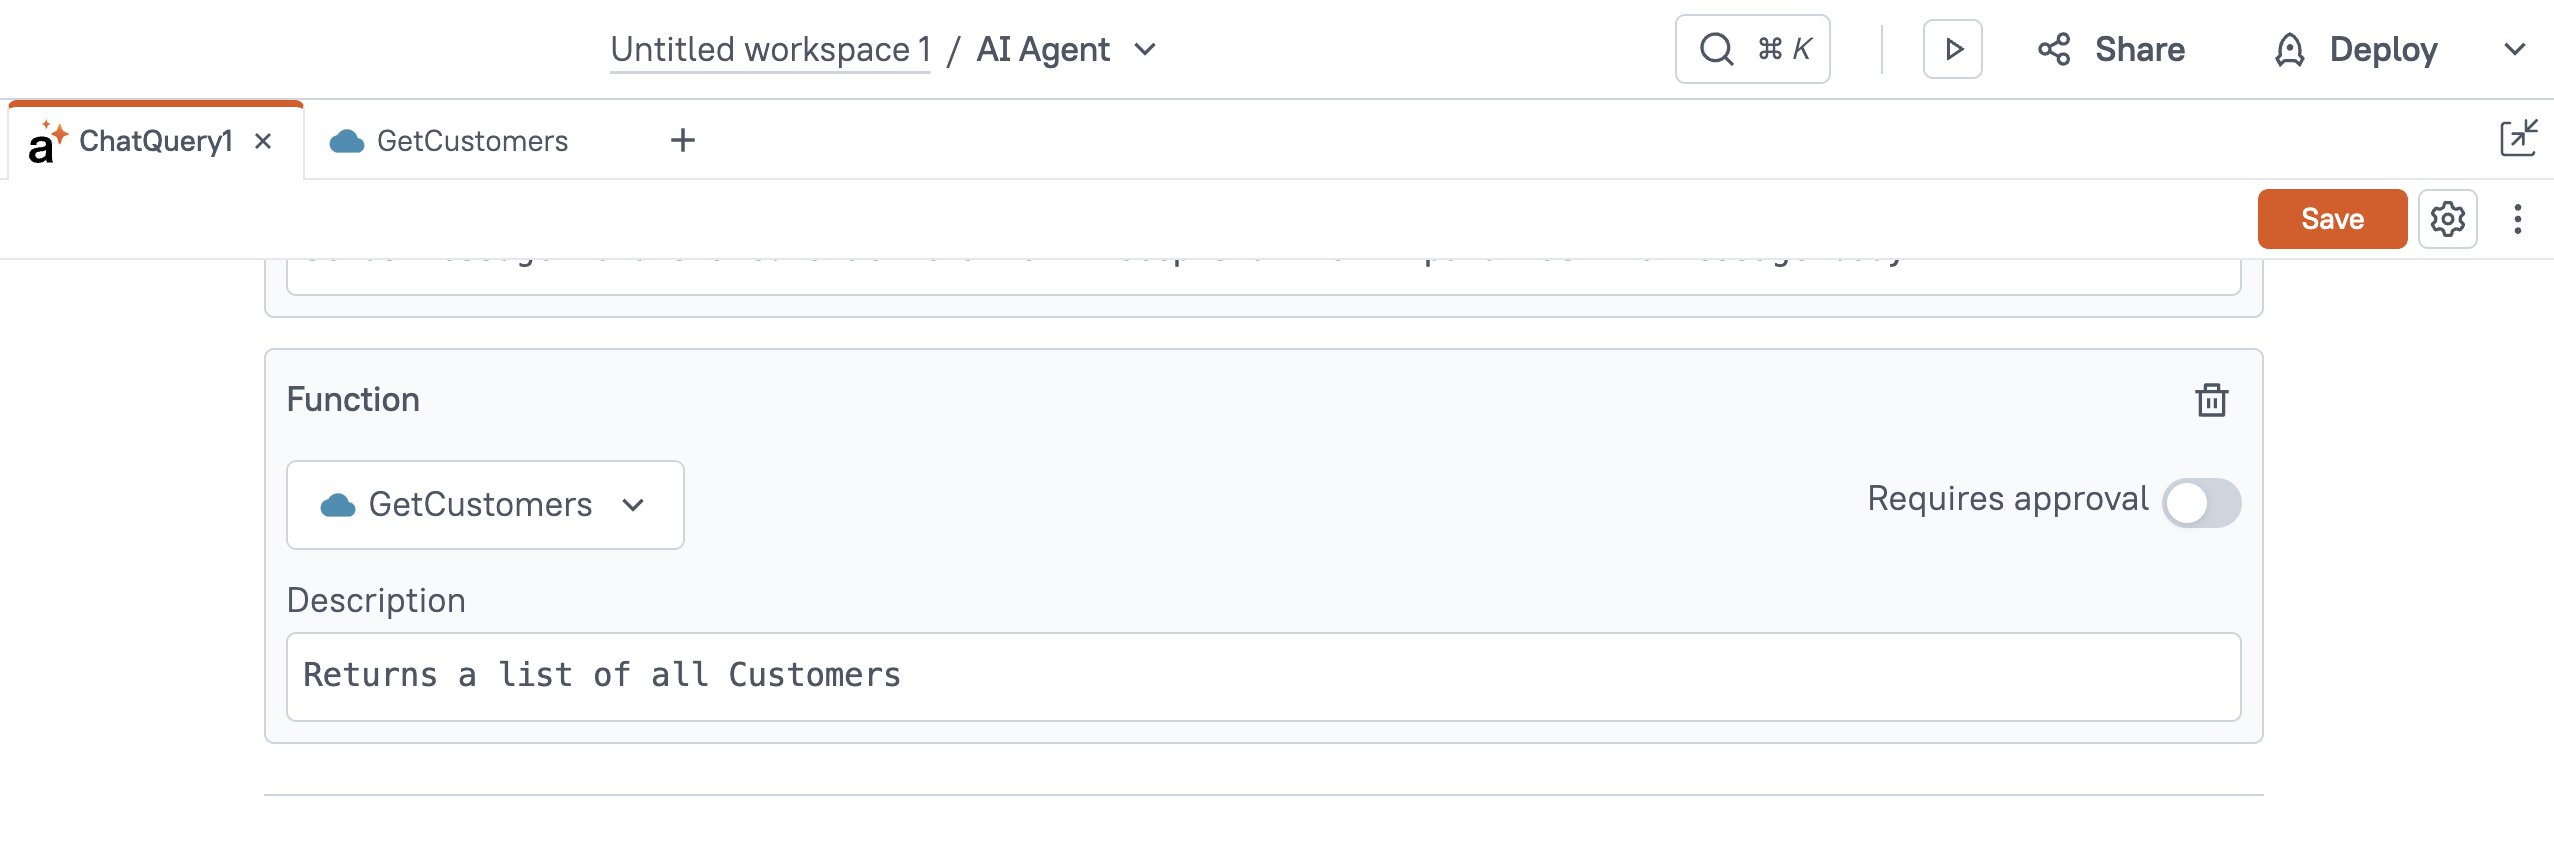The width and height of the screenshot is (2554, 860).
Task: Open the Untitled workspace 1 link
Action: coord(770,49)
